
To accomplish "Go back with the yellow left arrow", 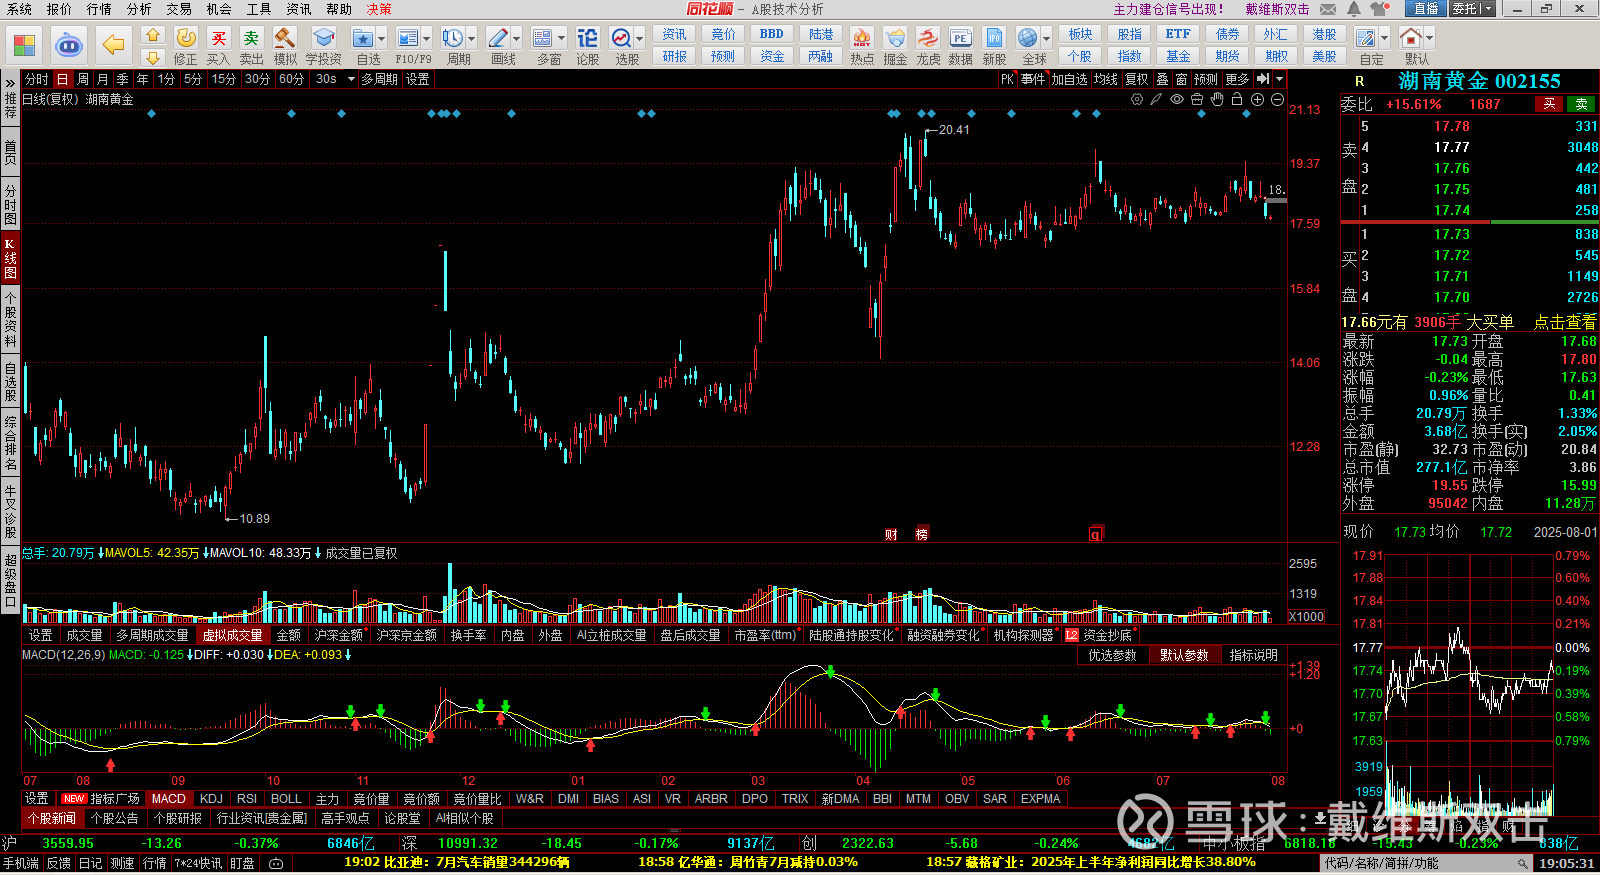I will pos(113,45).
